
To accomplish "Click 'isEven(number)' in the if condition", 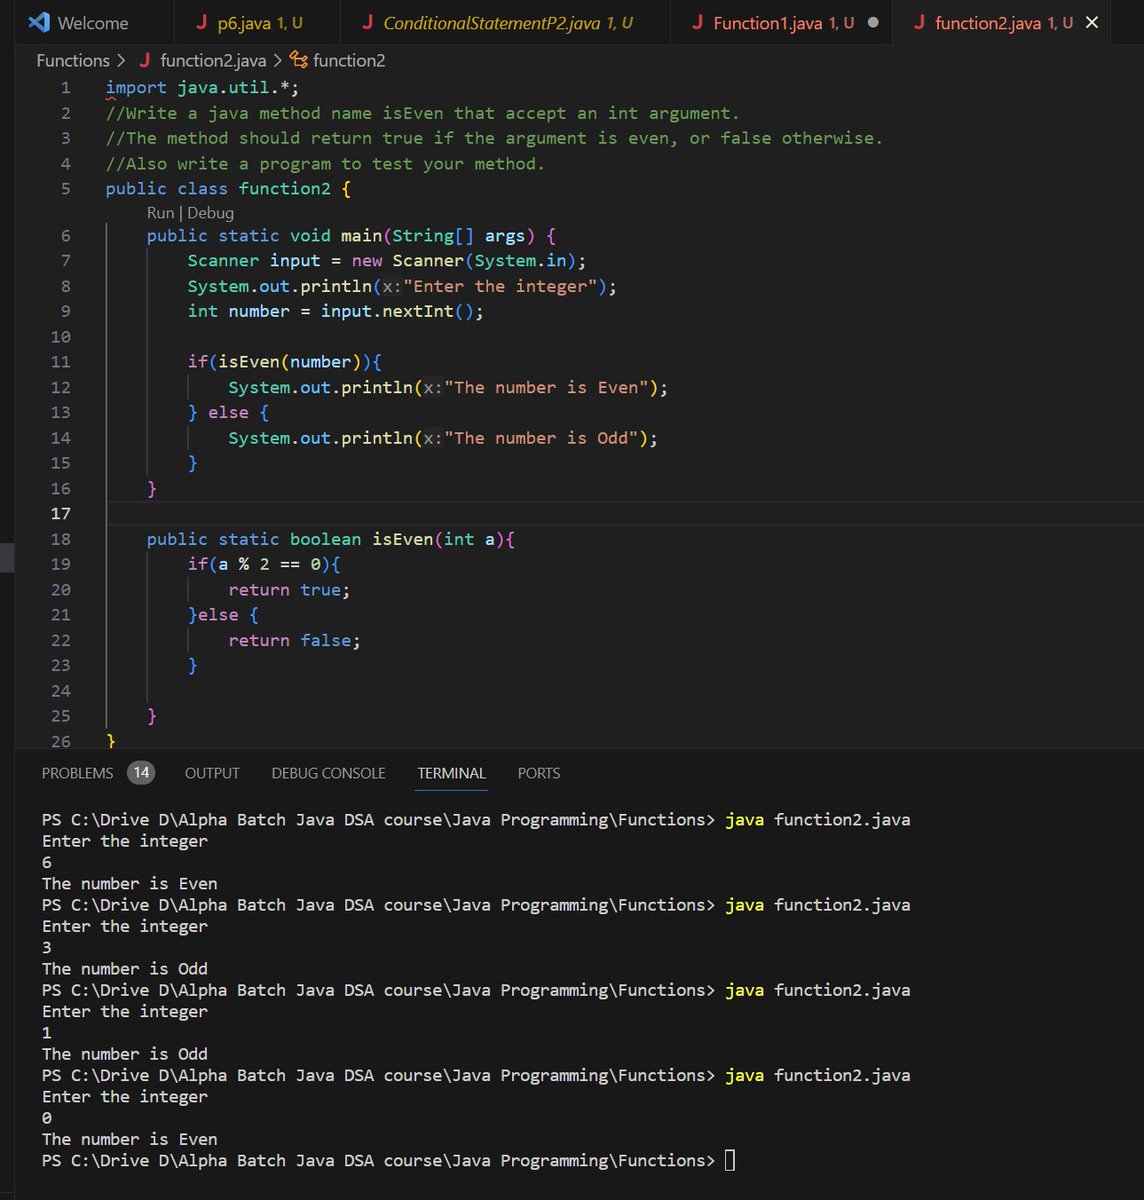I will [289, 362].
